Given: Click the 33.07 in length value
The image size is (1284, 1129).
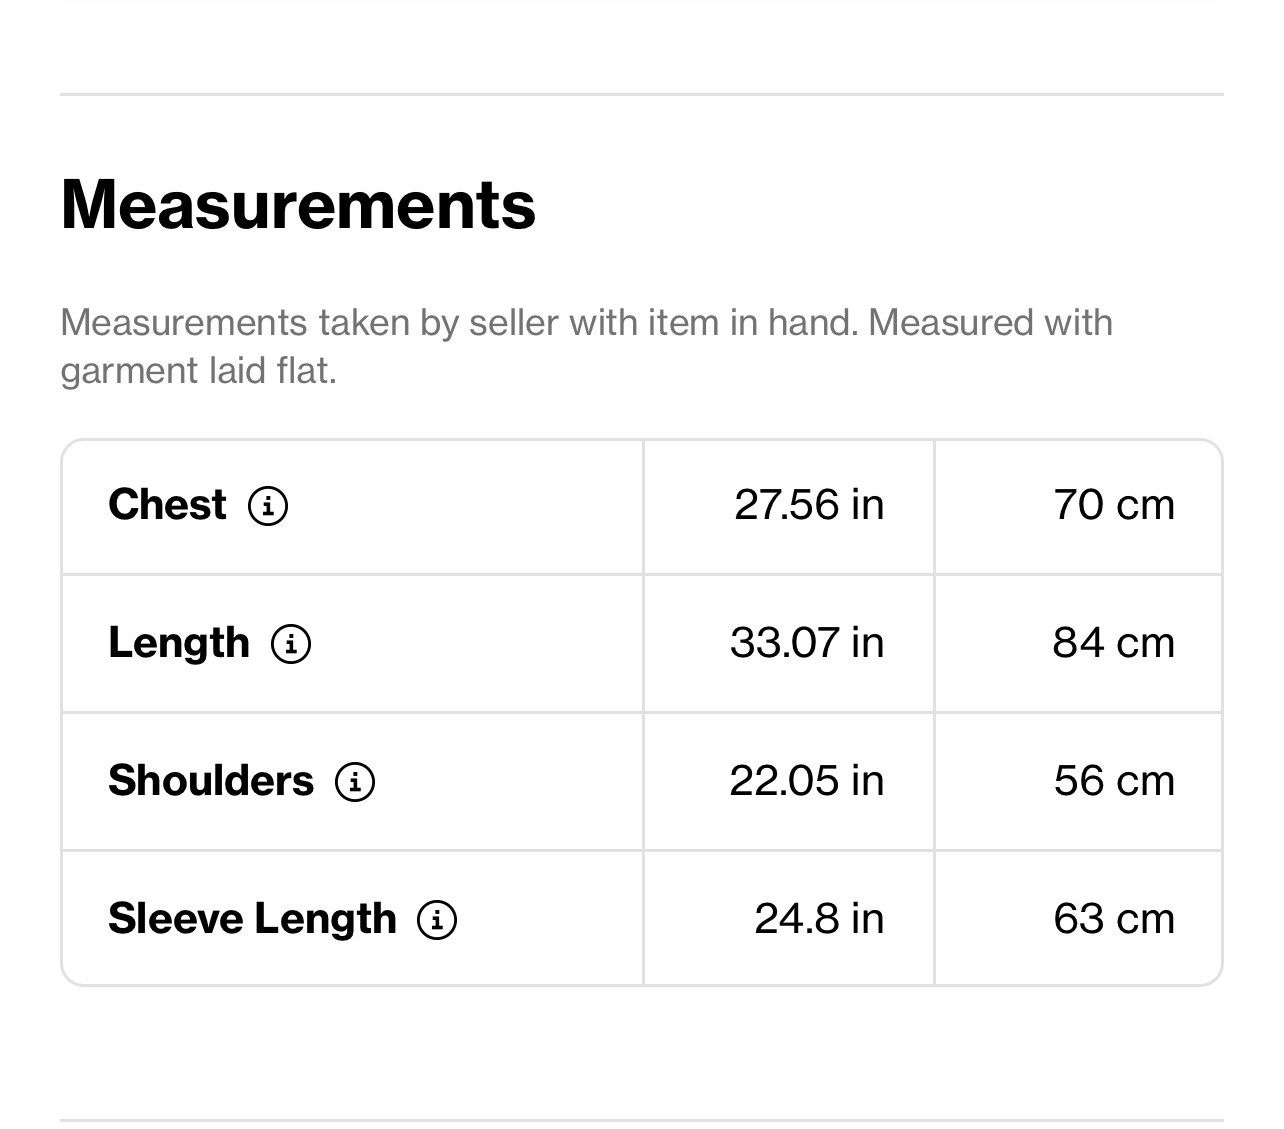Looking at the screenshot, I should (807, 642).
